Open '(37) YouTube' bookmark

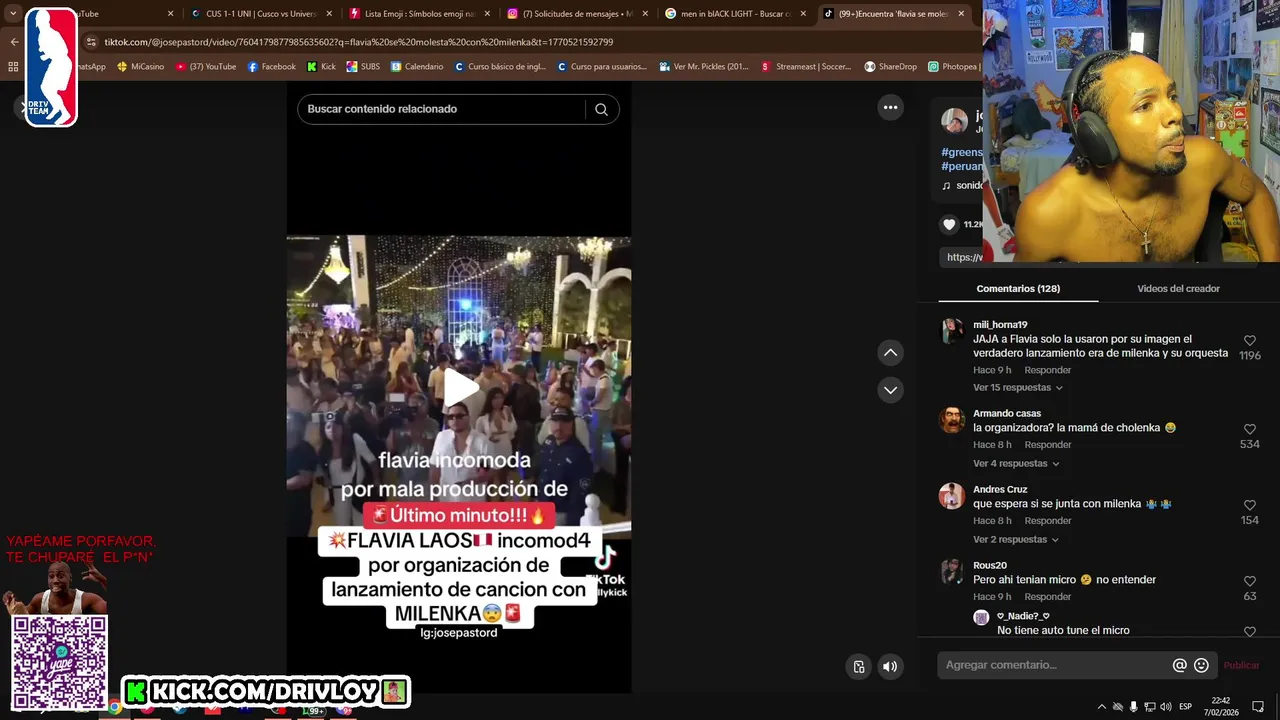tap(206, 67)
